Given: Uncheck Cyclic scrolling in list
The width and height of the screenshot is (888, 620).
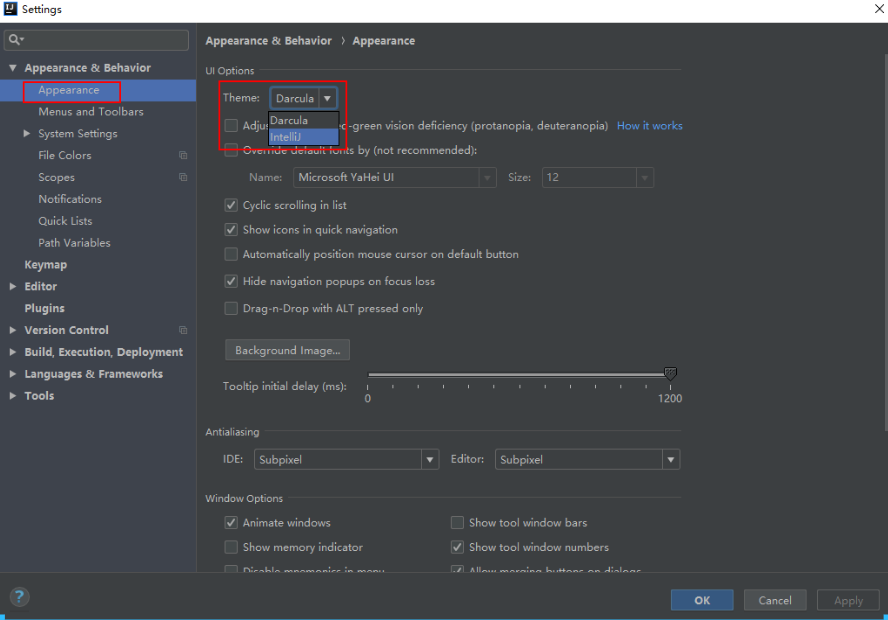Looking at the screenshot, I should tap(231, 205).
